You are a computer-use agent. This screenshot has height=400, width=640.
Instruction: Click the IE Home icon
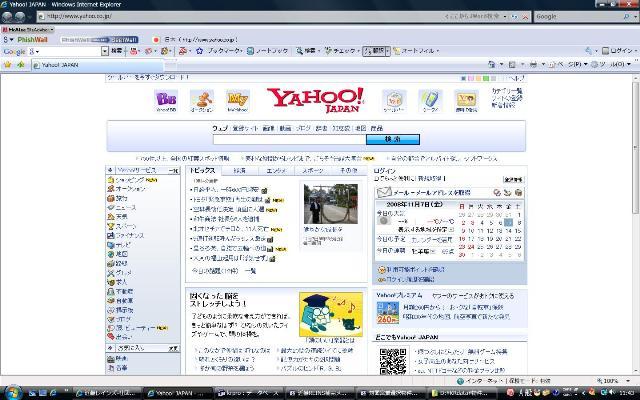(492, 64)
